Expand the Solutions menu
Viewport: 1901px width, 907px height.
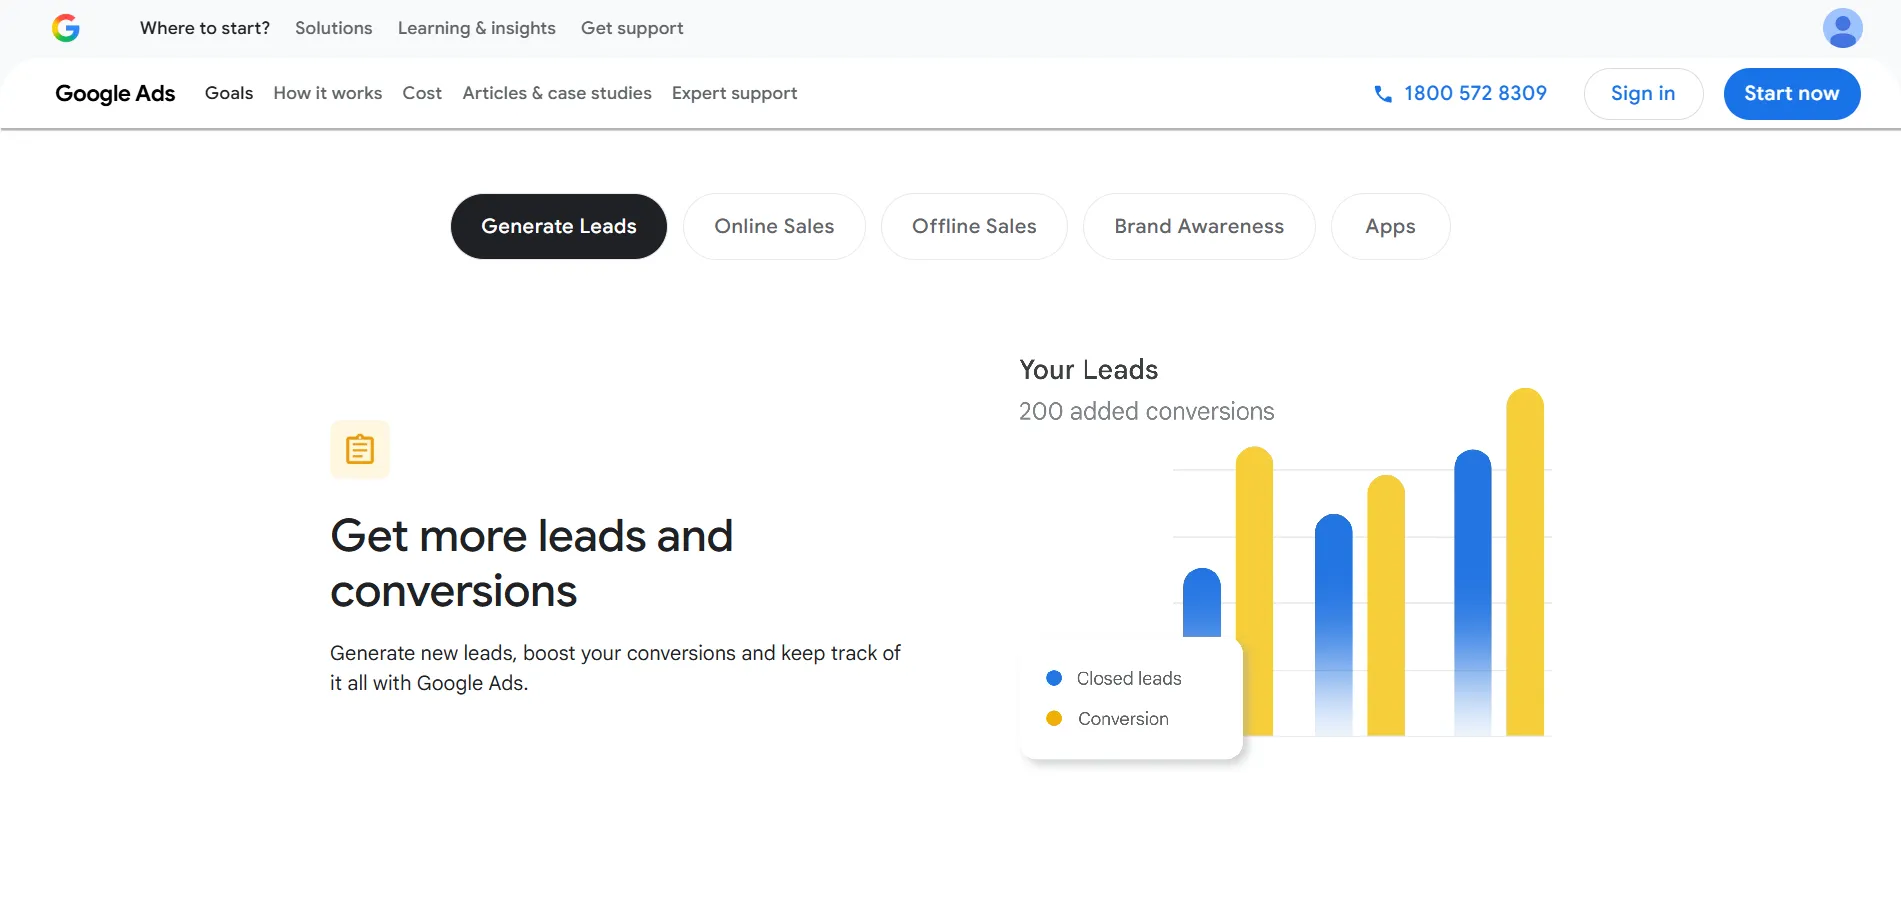333,28
